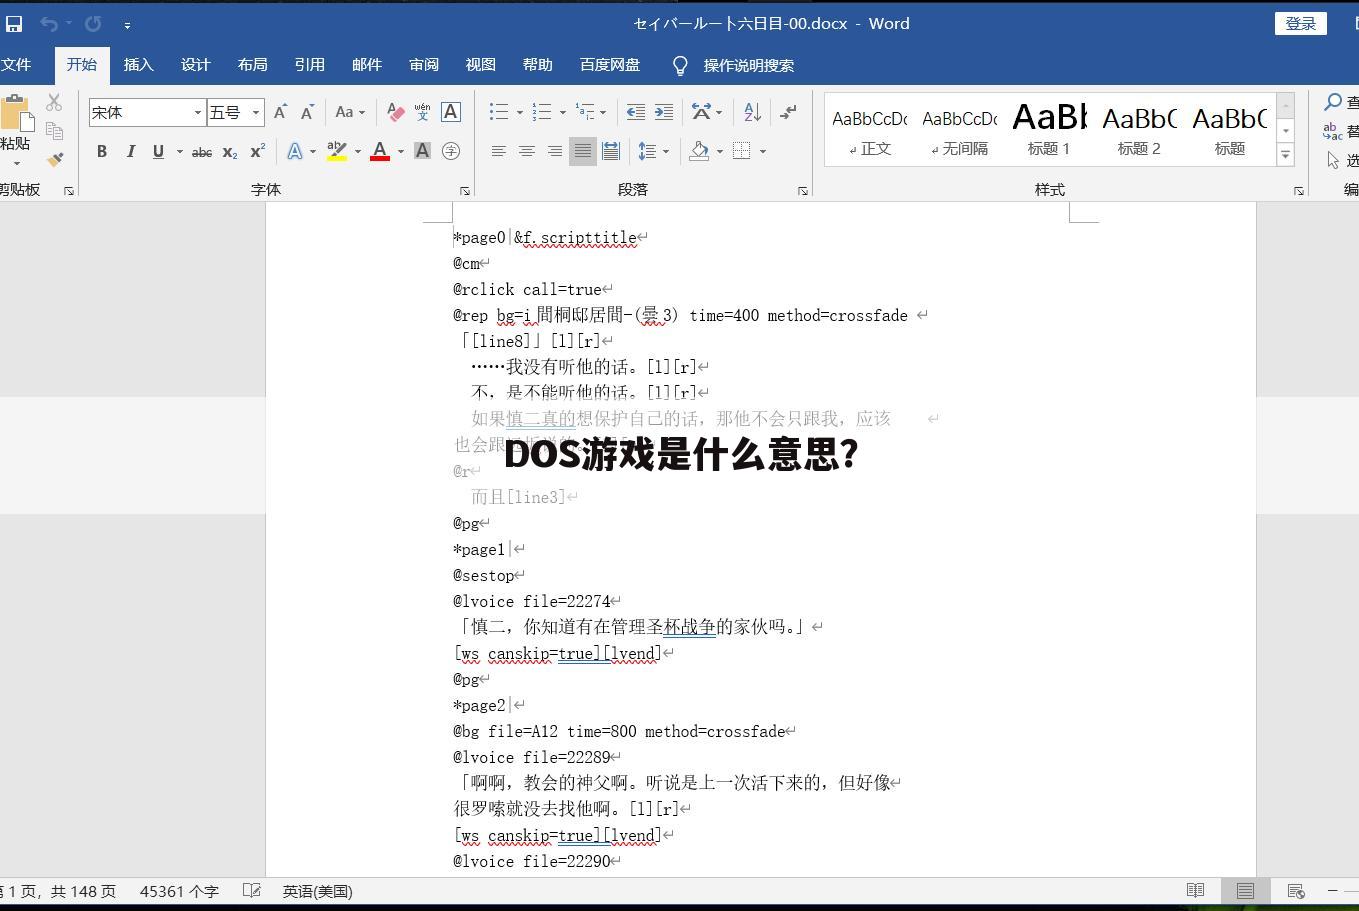Cut the selection with the scissors icon
Screen dimensions: 1359x911
54,102
